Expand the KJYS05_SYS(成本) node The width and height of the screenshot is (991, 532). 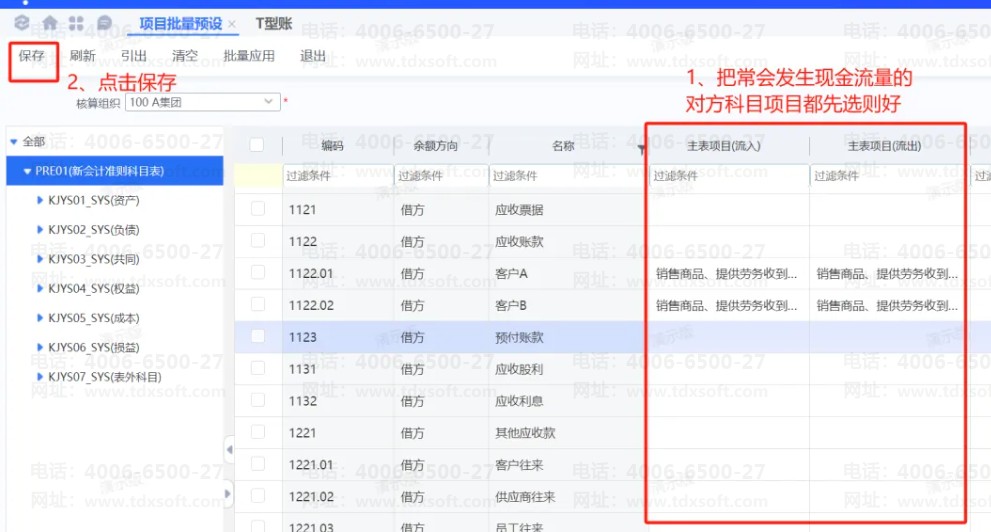click(x=40, y=318)
